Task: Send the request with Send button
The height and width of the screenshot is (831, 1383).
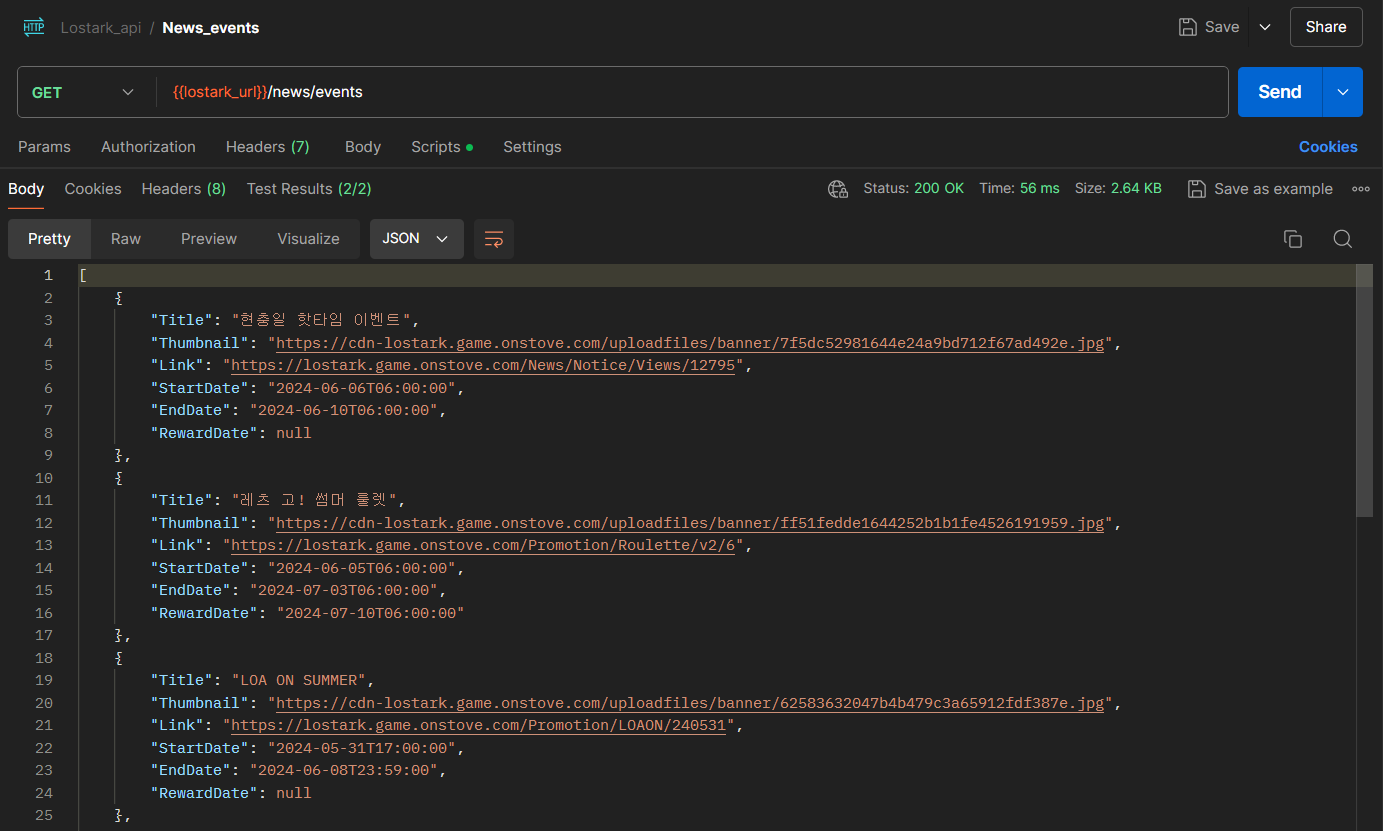Action: coord(1280,92)
